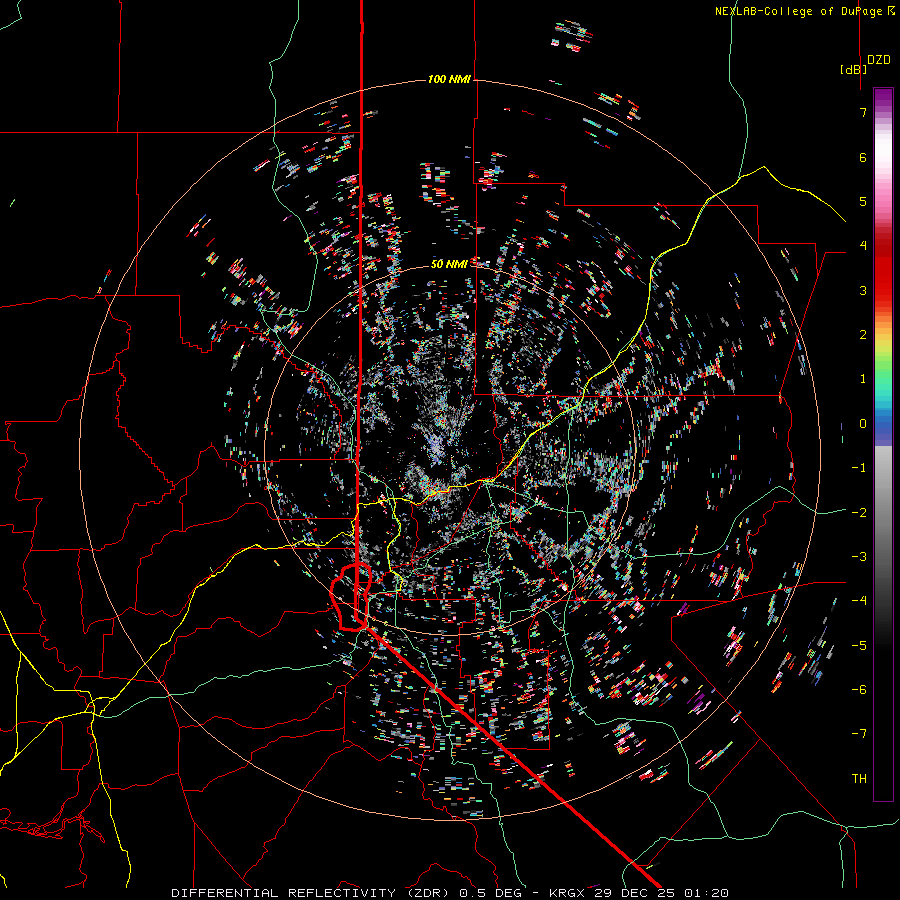Click the -3 dB tick label

[x=859, y=557]
